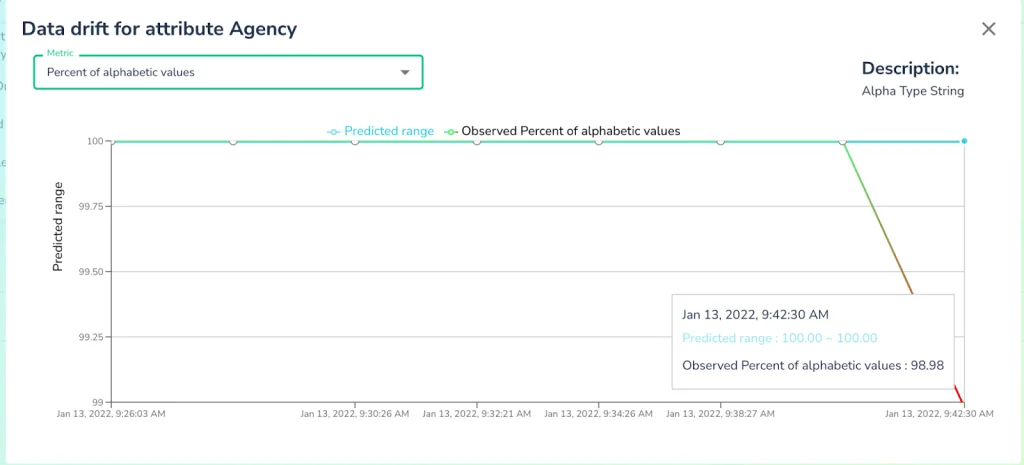Click the Description heading
Viewport: 1024px width, 465px height.
coord(910,69)
